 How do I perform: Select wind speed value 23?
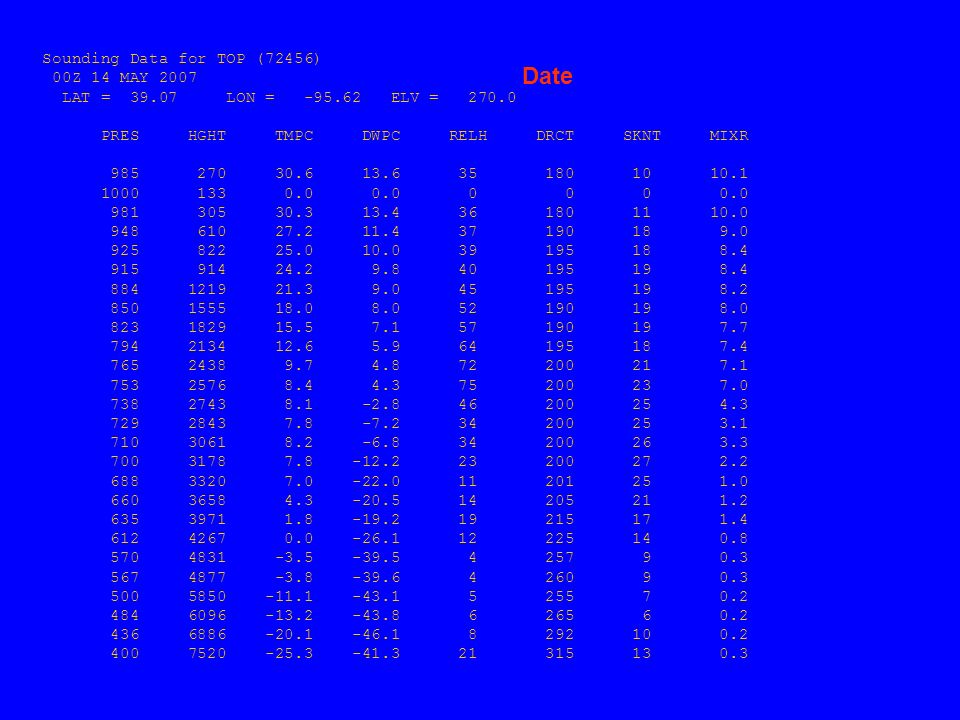coord(642,385)
